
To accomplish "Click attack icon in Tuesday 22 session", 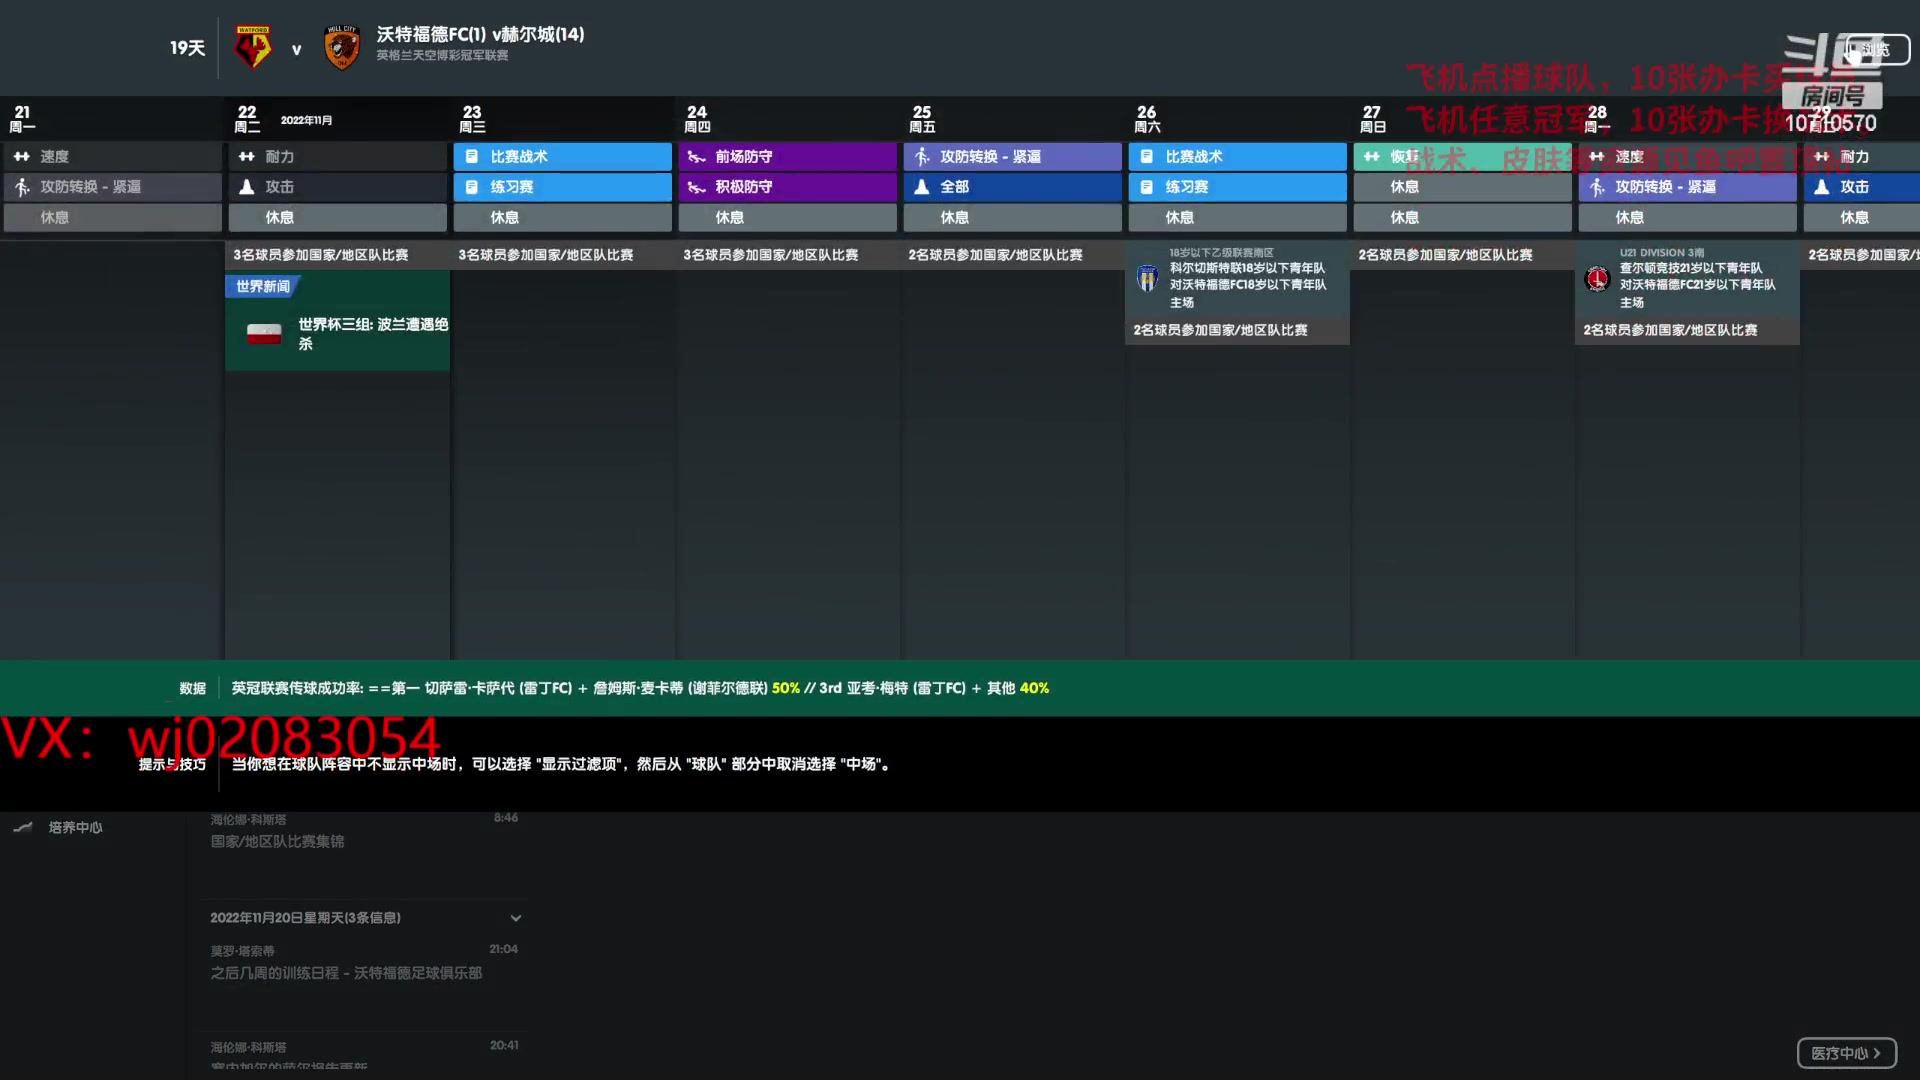I will coord(246,187).
